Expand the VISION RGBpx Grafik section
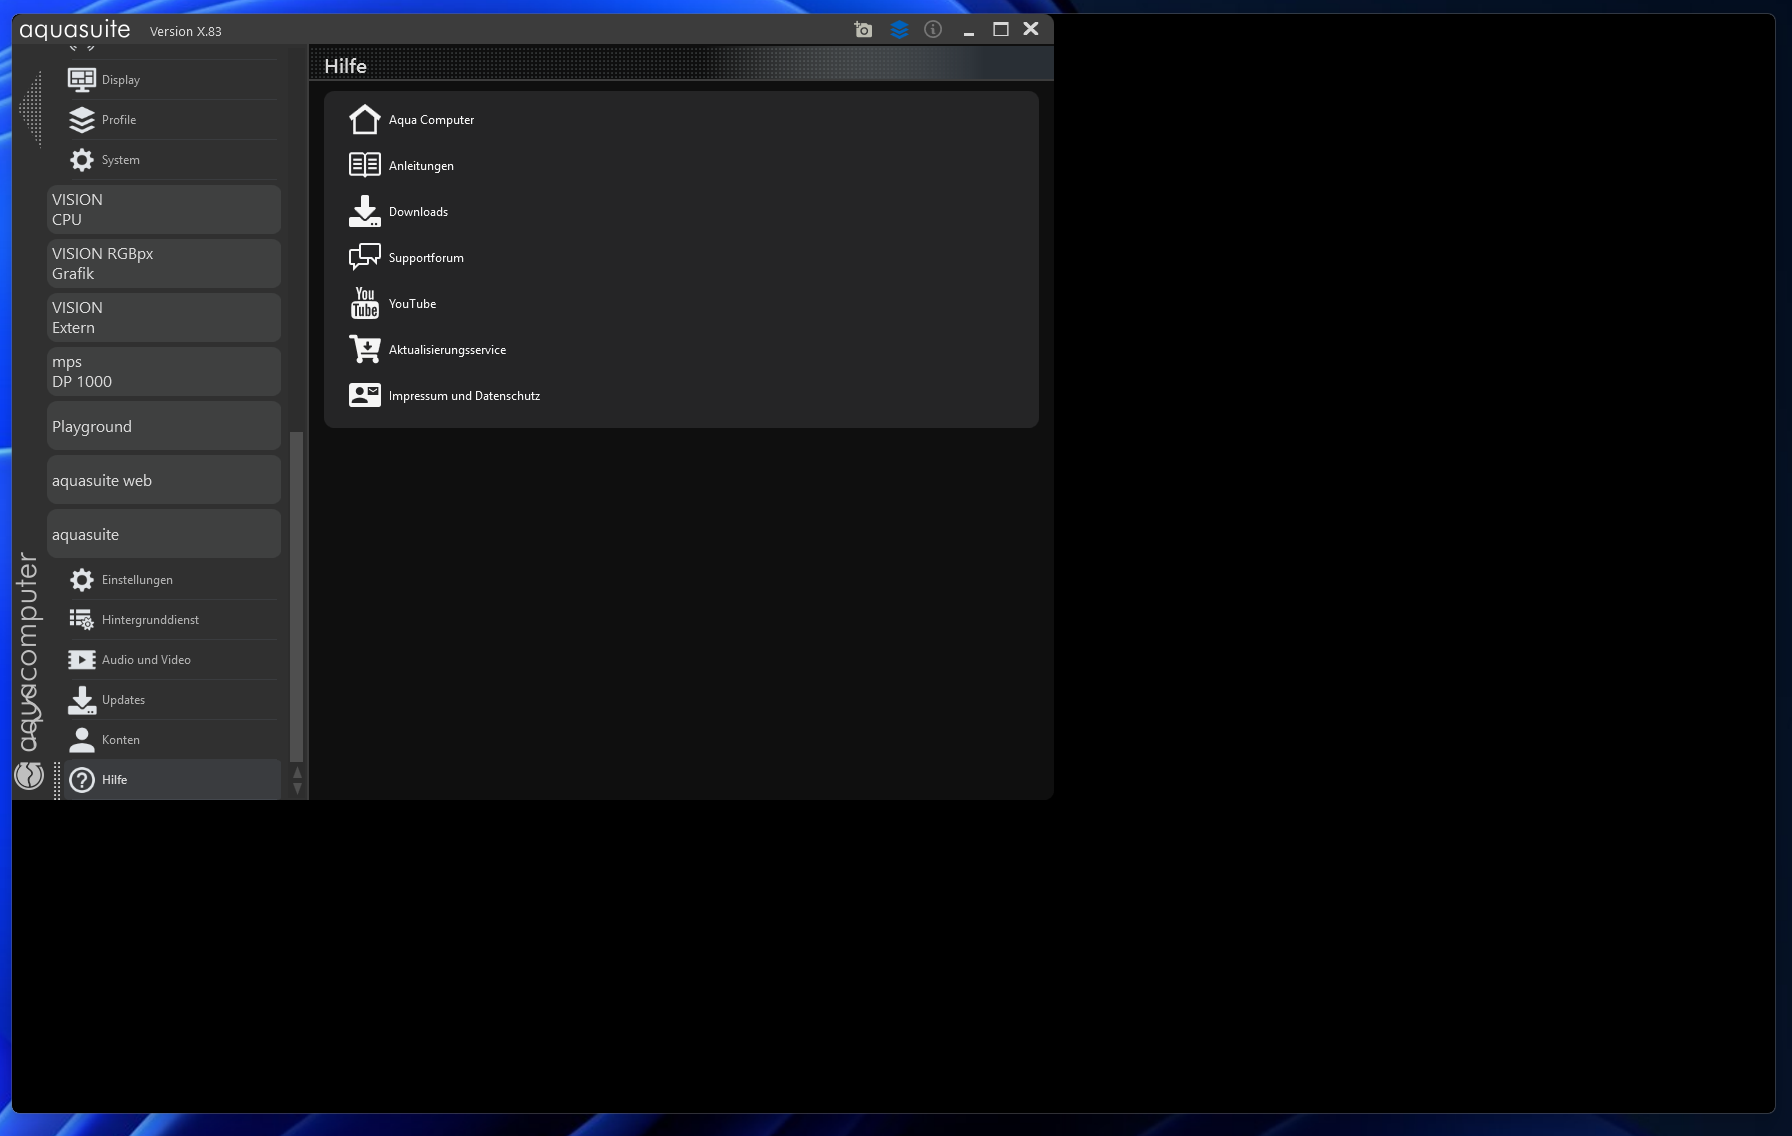The height and width of the screenshot is (1136, 1792). 163,264
